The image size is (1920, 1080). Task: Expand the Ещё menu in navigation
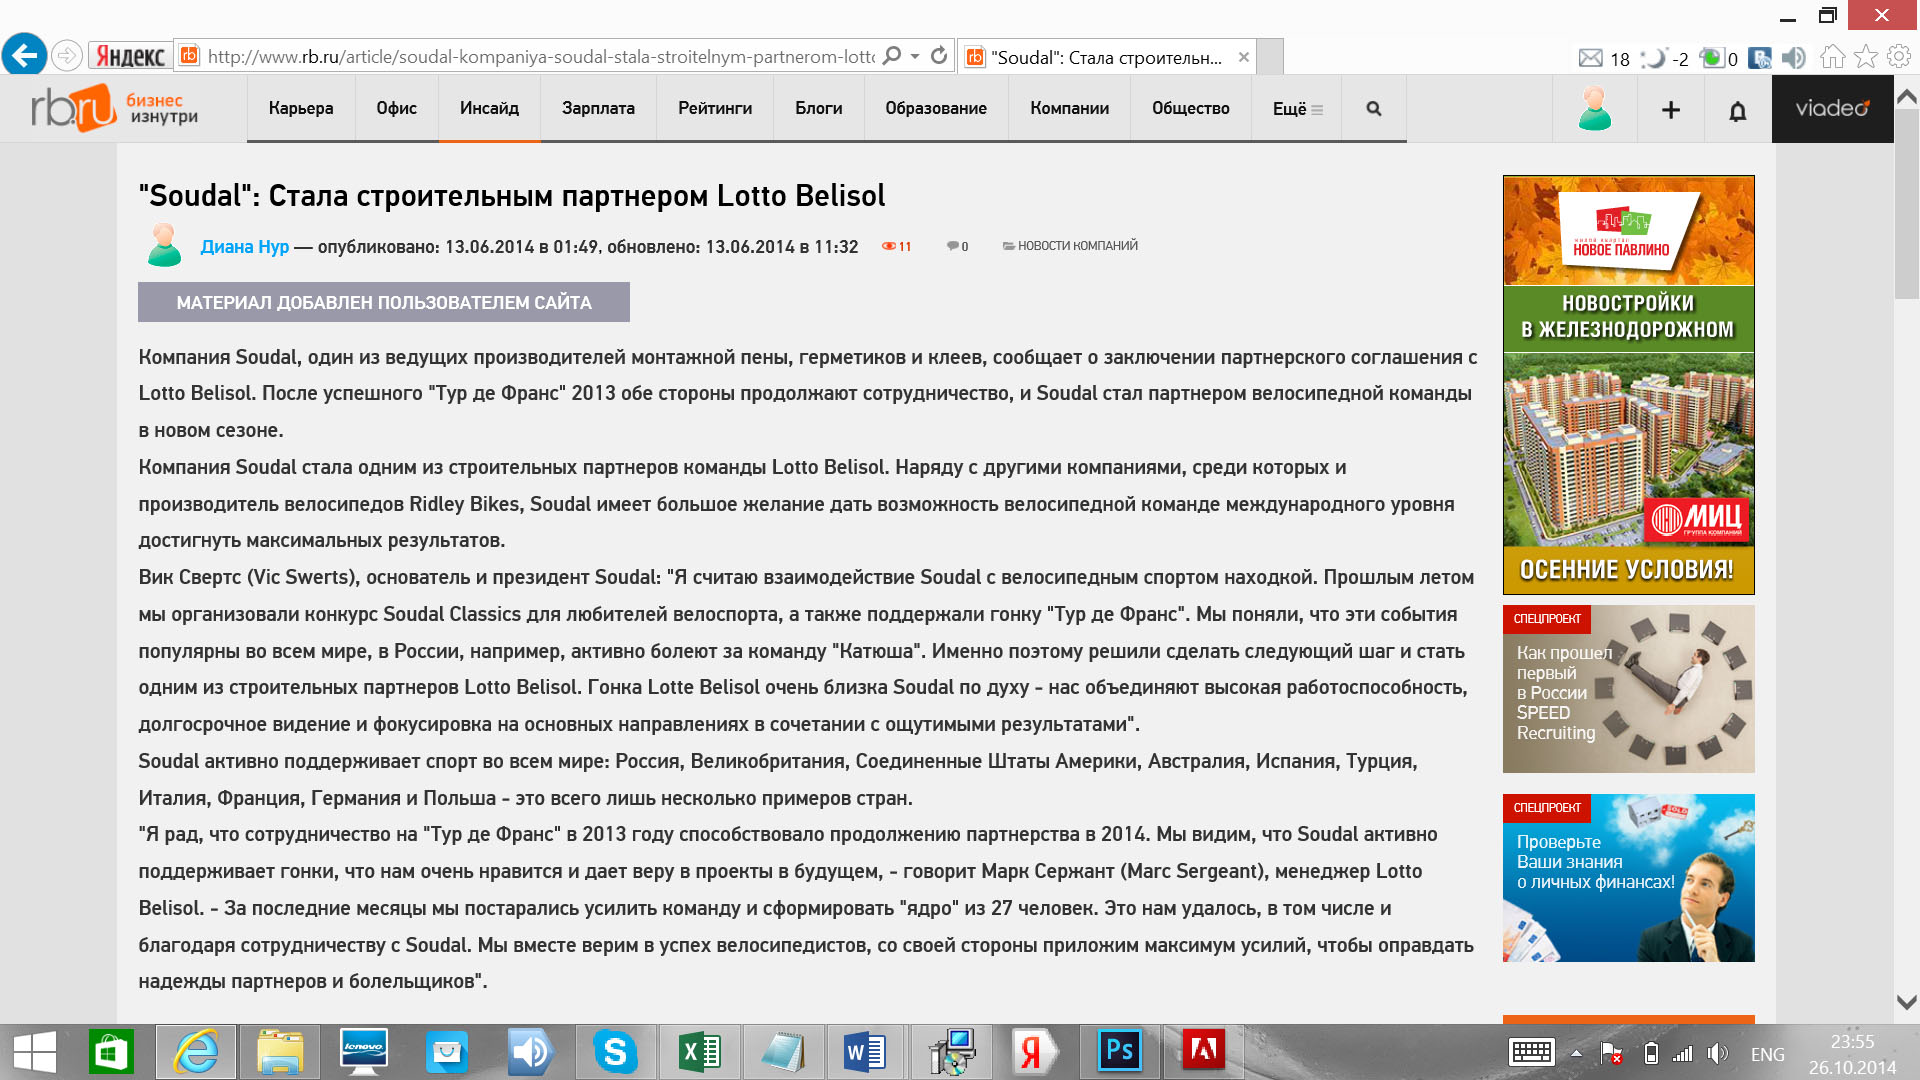(1297, 108)
